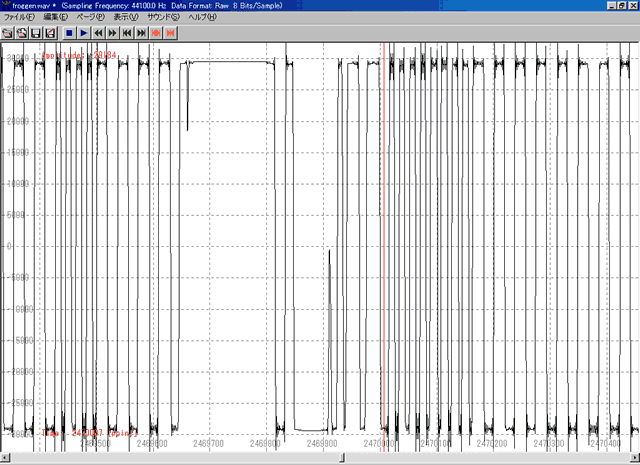Image resolution: width=640 pixels, height=465 pixels.
Task: Click the horizontal scrollbar thumb at bottom
Action: click(x=343, y=458)
